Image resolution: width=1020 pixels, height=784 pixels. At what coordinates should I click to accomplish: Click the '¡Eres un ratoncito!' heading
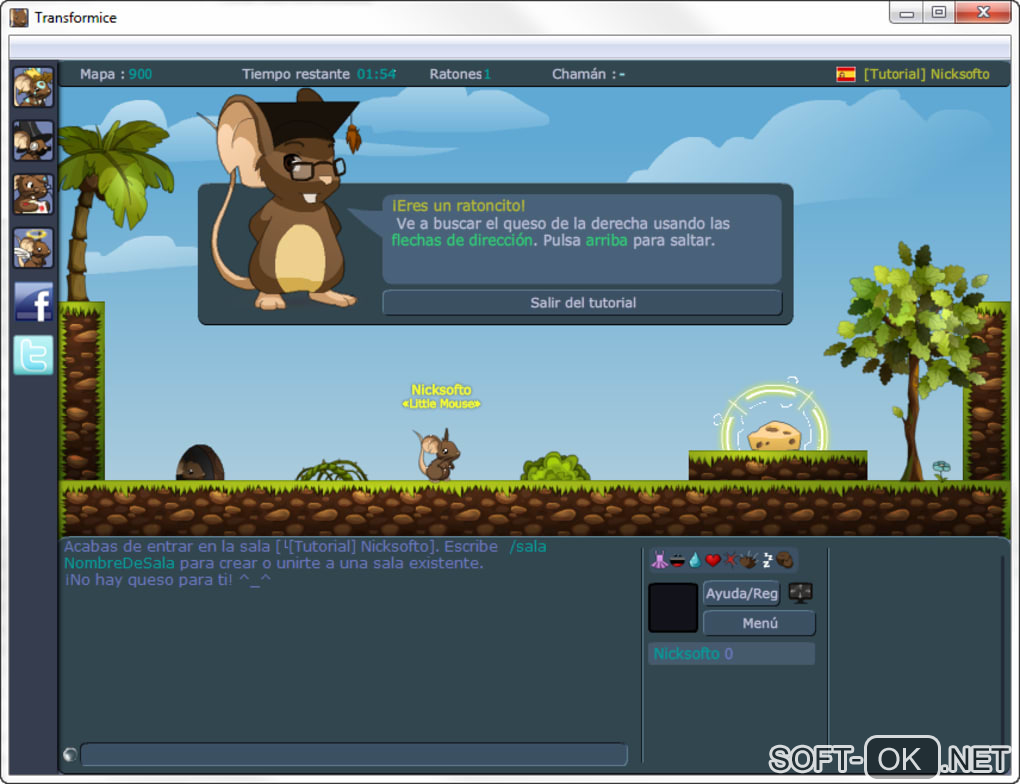(x=458, y=206)
